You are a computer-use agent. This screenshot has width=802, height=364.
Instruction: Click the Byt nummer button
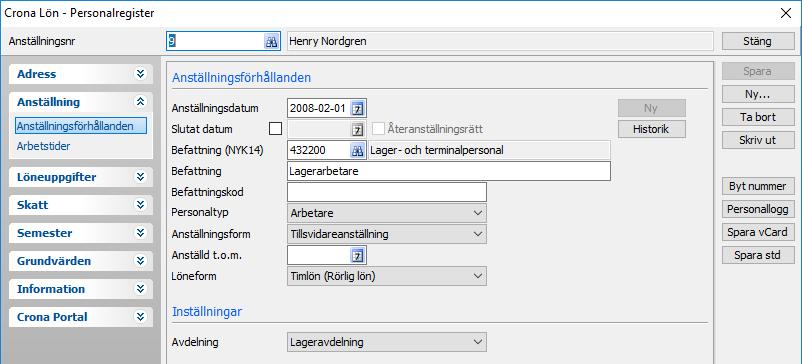coord(758,186)
